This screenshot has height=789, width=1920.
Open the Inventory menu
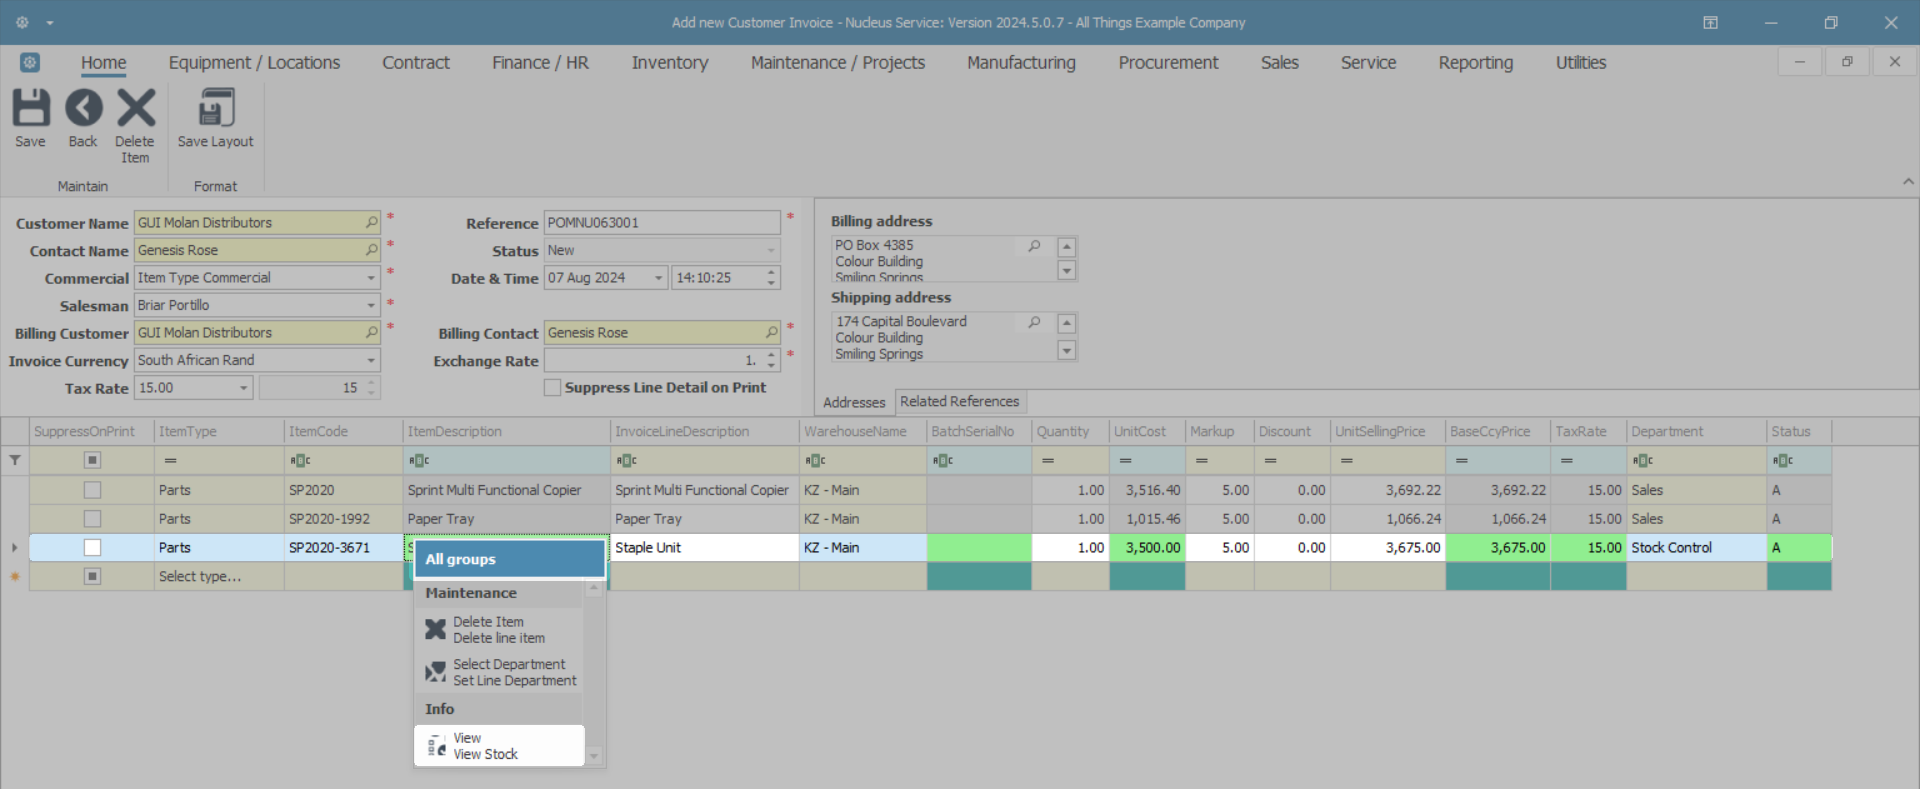[669, 63]
